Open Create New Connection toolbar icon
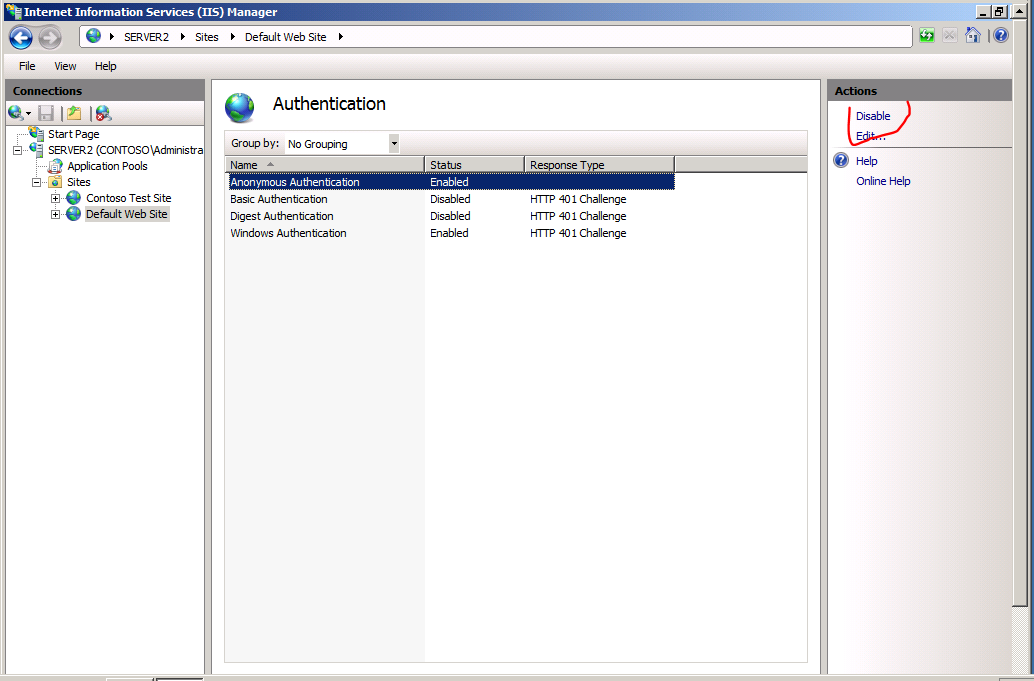The image size is (1034, 681). [x=15, y=113]
